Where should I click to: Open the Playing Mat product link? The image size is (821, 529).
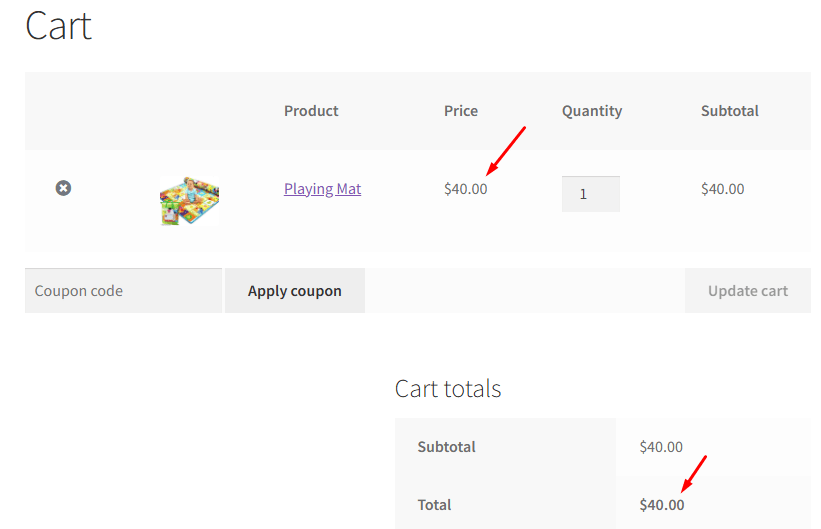pyautogui.click(x=322, y=189)
